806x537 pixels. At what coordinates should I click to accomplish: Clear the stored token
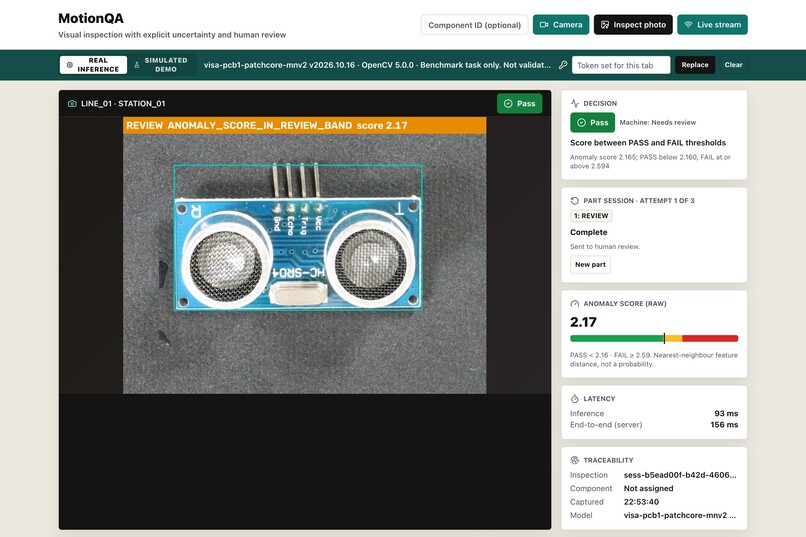coord(733,65)
